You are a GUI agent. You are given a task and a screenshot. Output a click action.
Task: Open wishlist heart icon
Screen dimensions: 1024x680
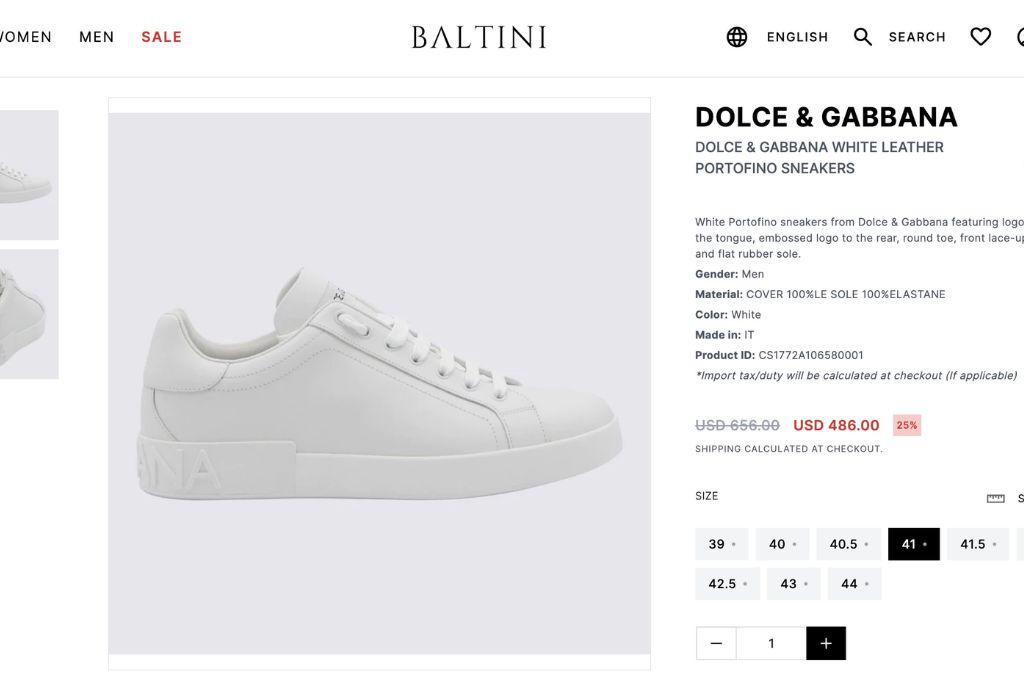981,37
